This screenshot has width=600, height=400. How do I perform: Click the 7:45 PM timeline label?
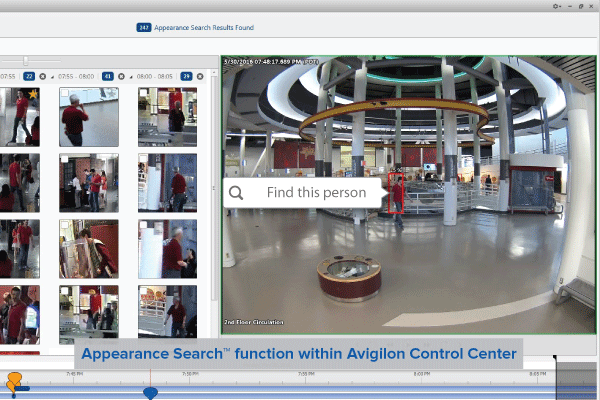[75, 374]
